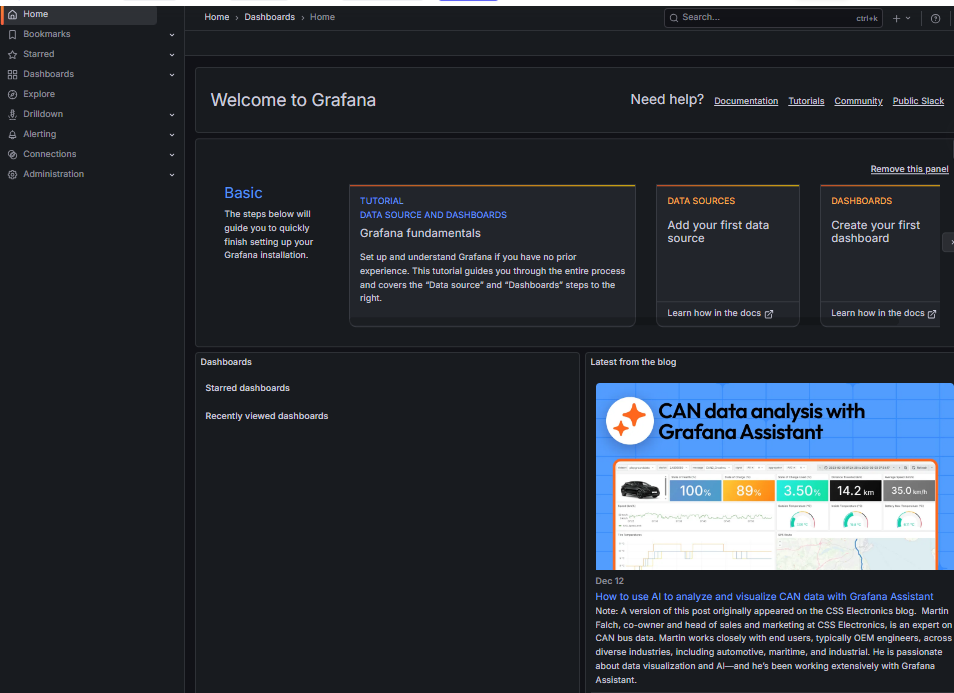Open the Community help link
This screenshot has height=693, width=954.
click(858, 101)
